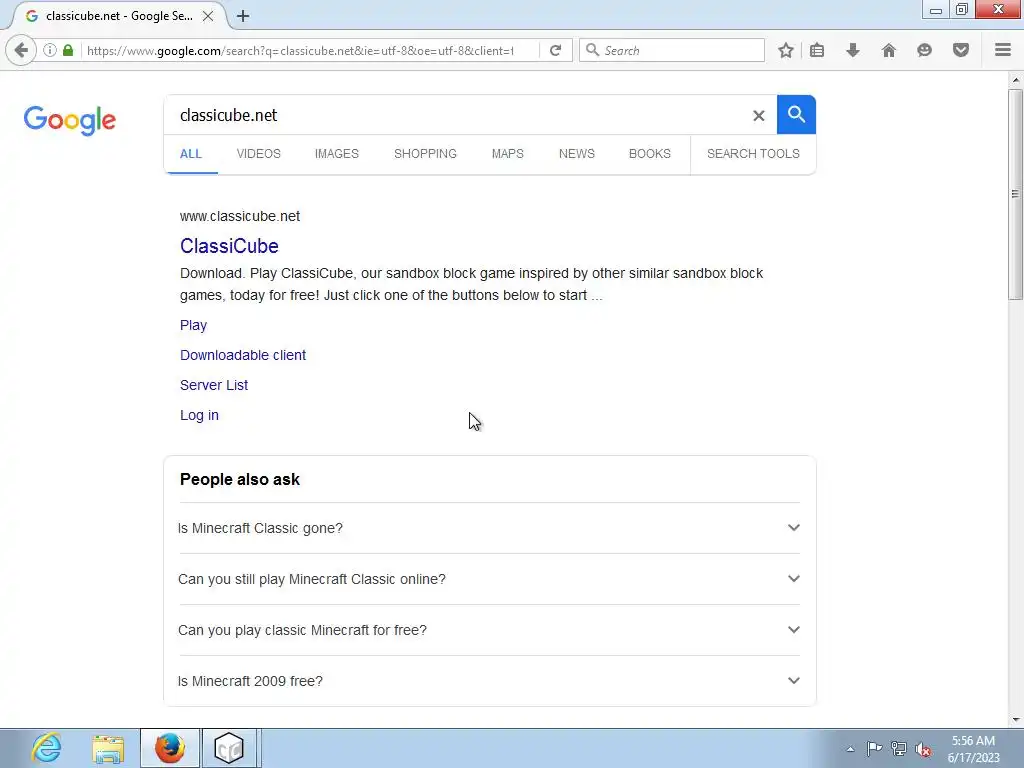
Task: Click the www.classicube.net result URL text
Action: 240,216
